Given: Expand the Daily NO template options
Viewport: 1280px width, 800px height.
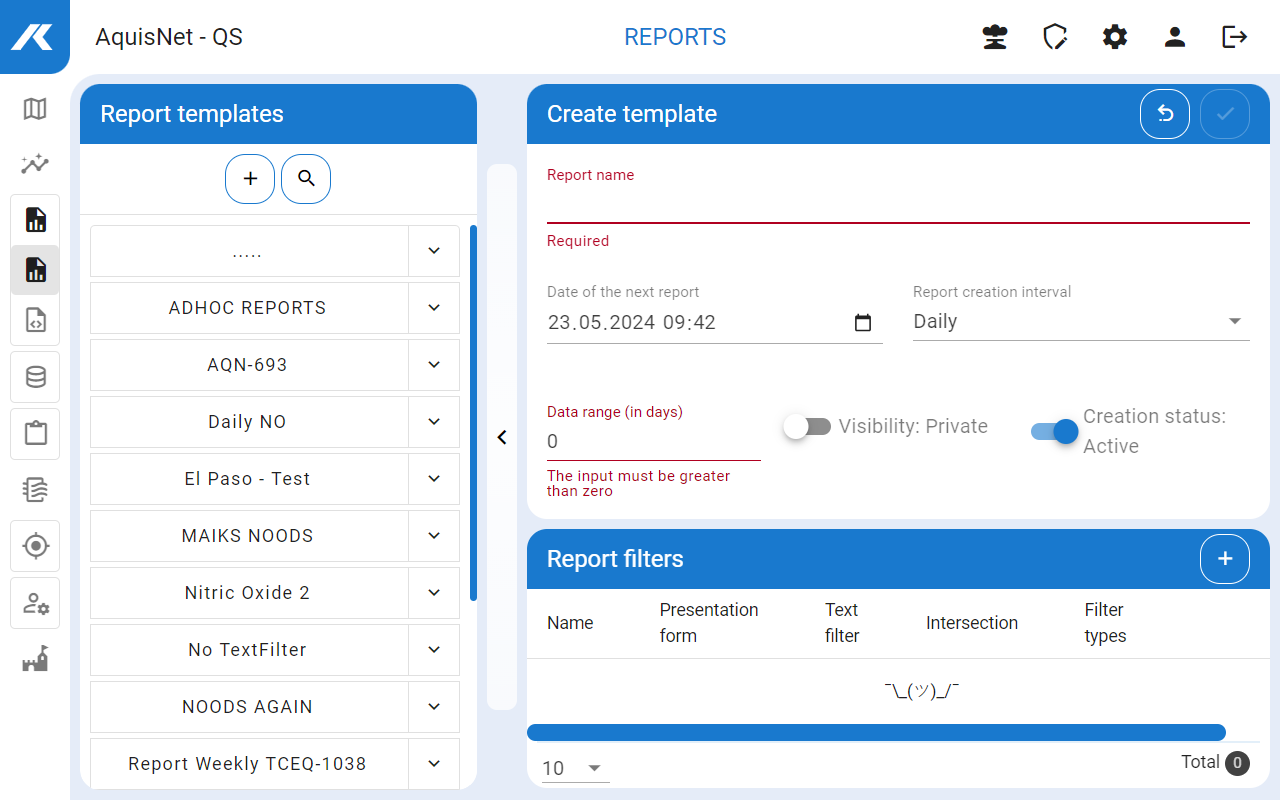Looking at the screenshot, I should click(434, 422).
